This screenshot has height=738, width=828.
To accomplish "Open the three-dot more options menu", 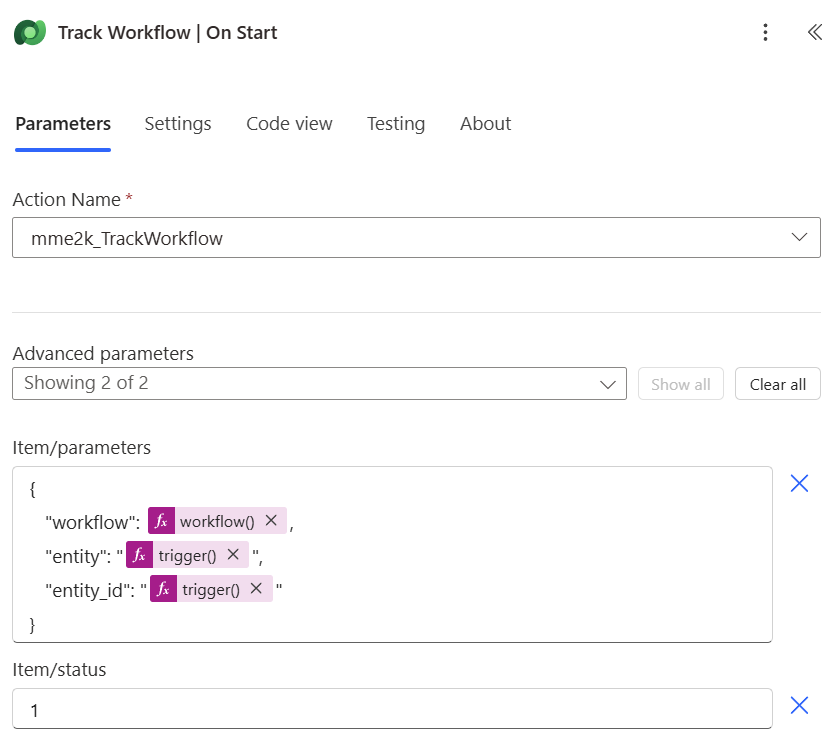I will click(x=765, y=33).
